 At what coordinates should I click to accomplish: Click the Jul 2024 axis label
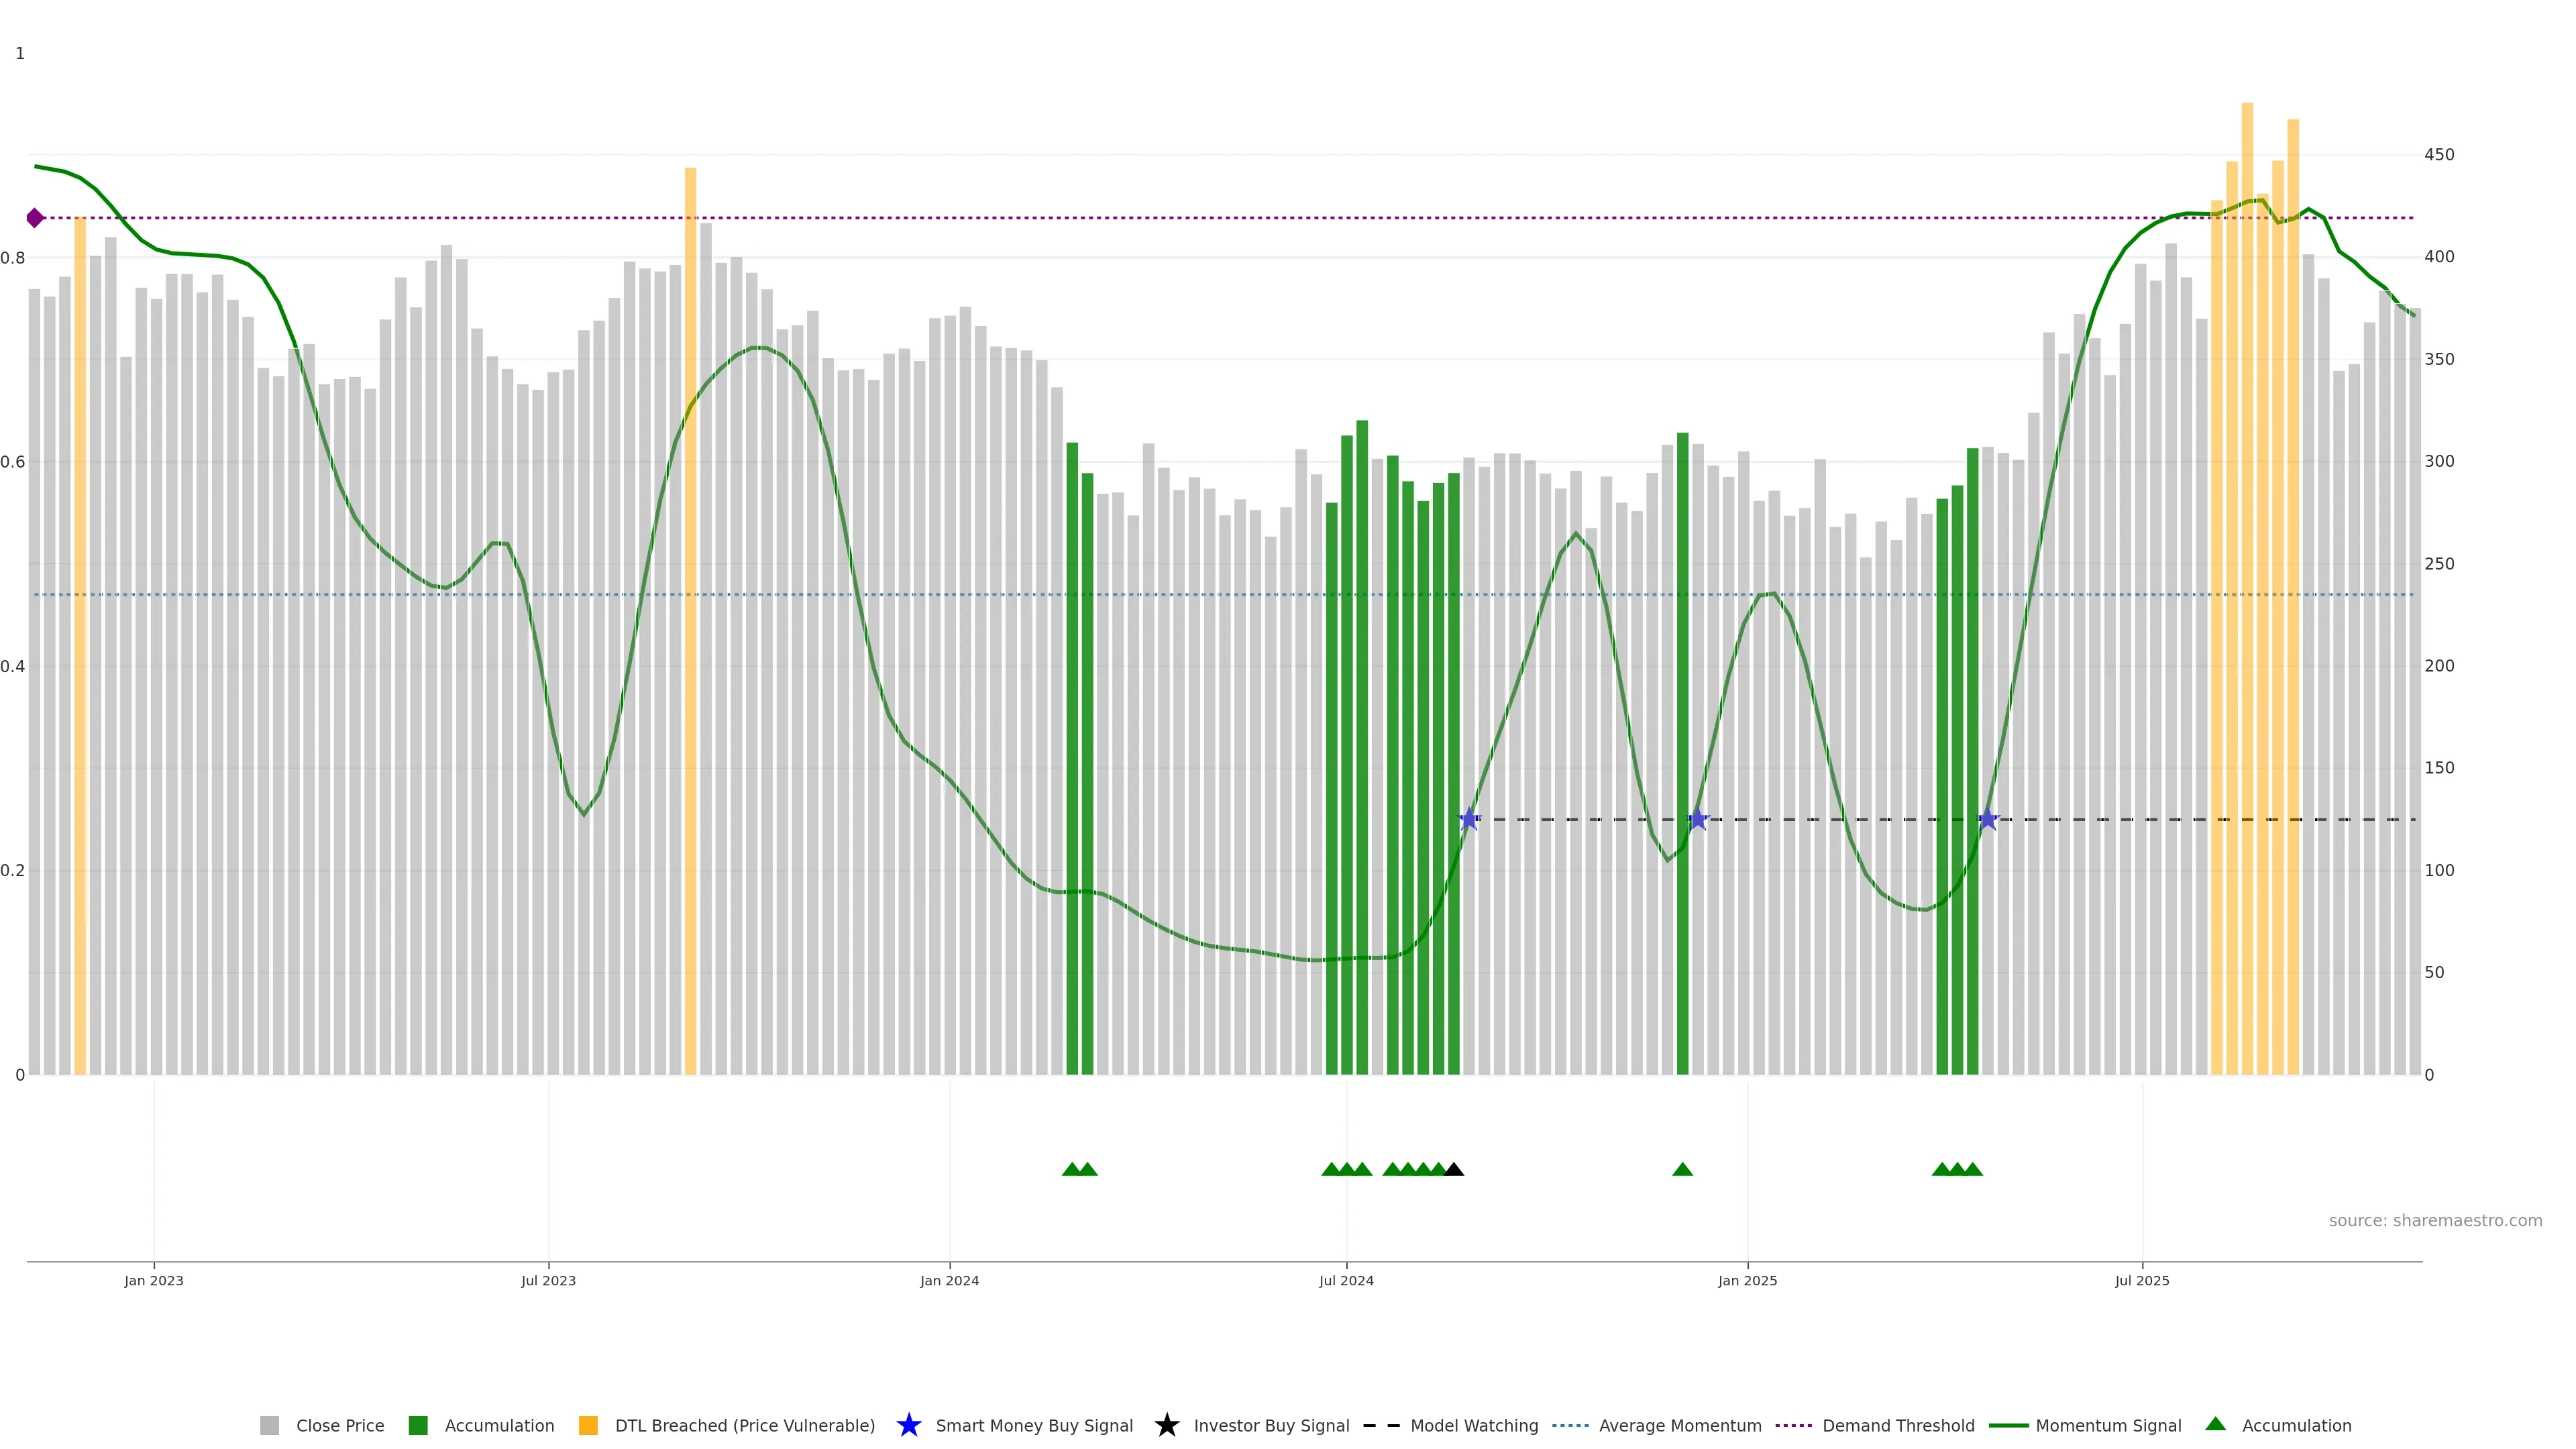[x=1346, y=1280]
